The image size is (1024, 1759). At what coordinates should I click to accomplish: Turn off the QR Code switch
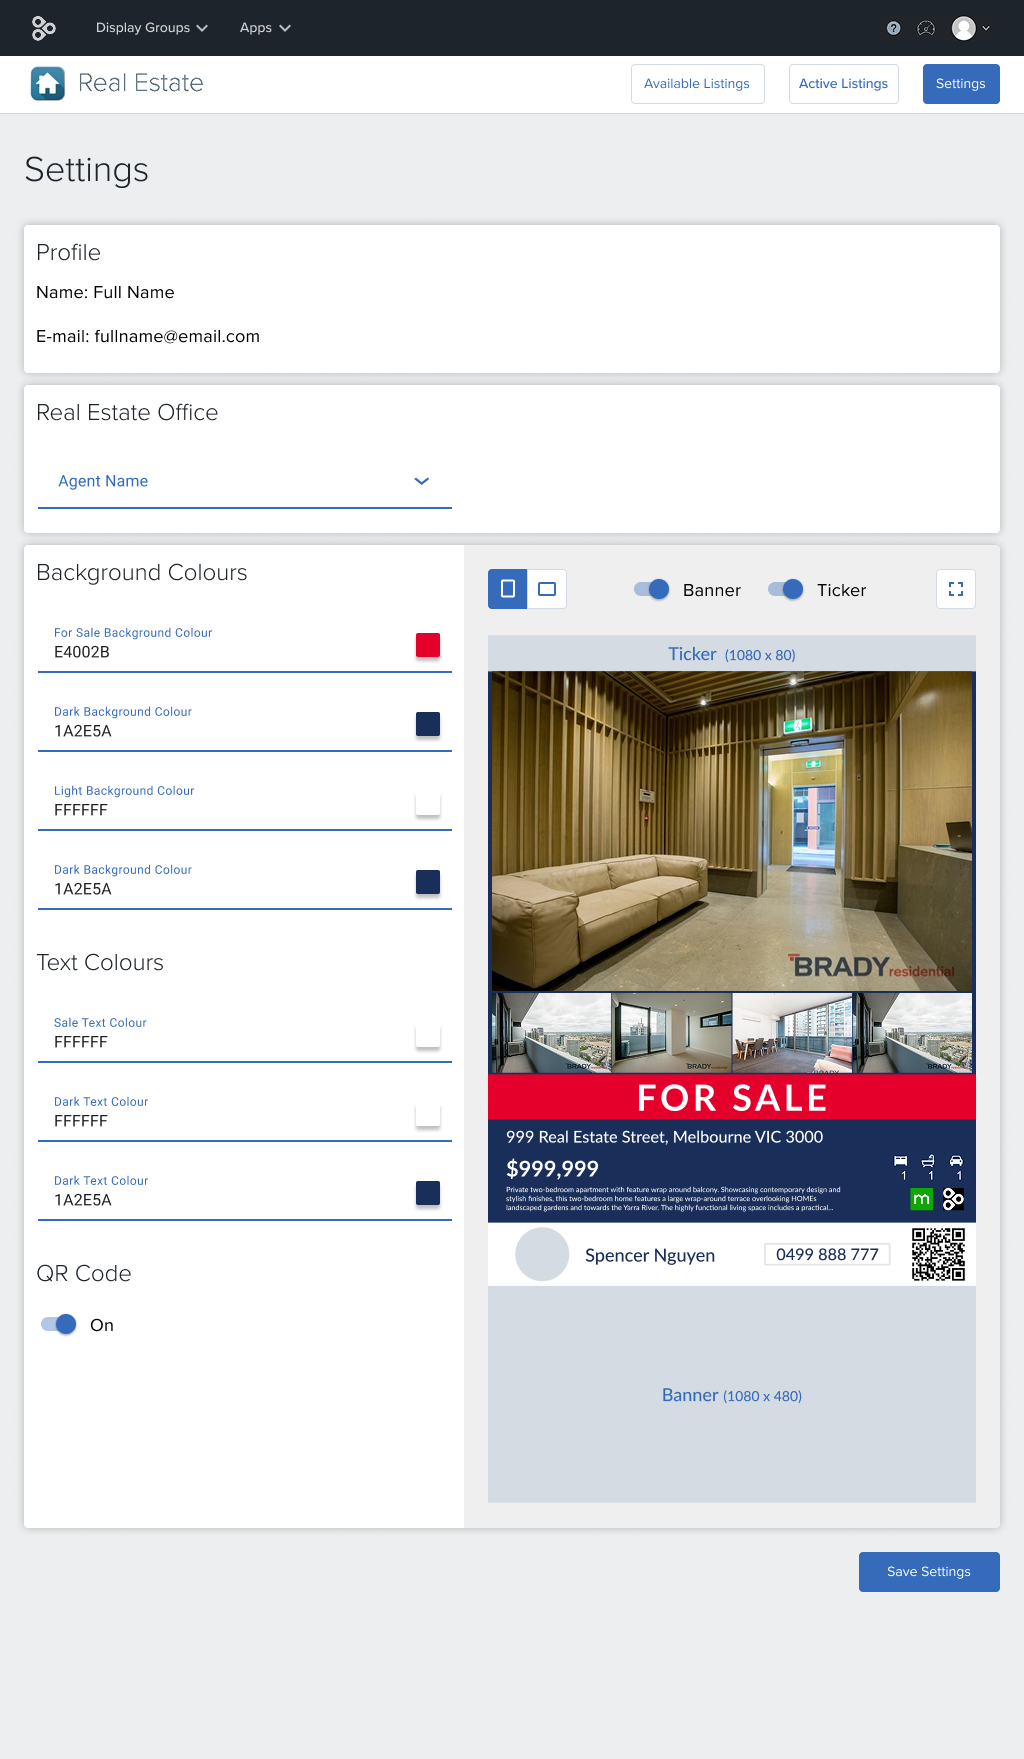pos(59,1324)
